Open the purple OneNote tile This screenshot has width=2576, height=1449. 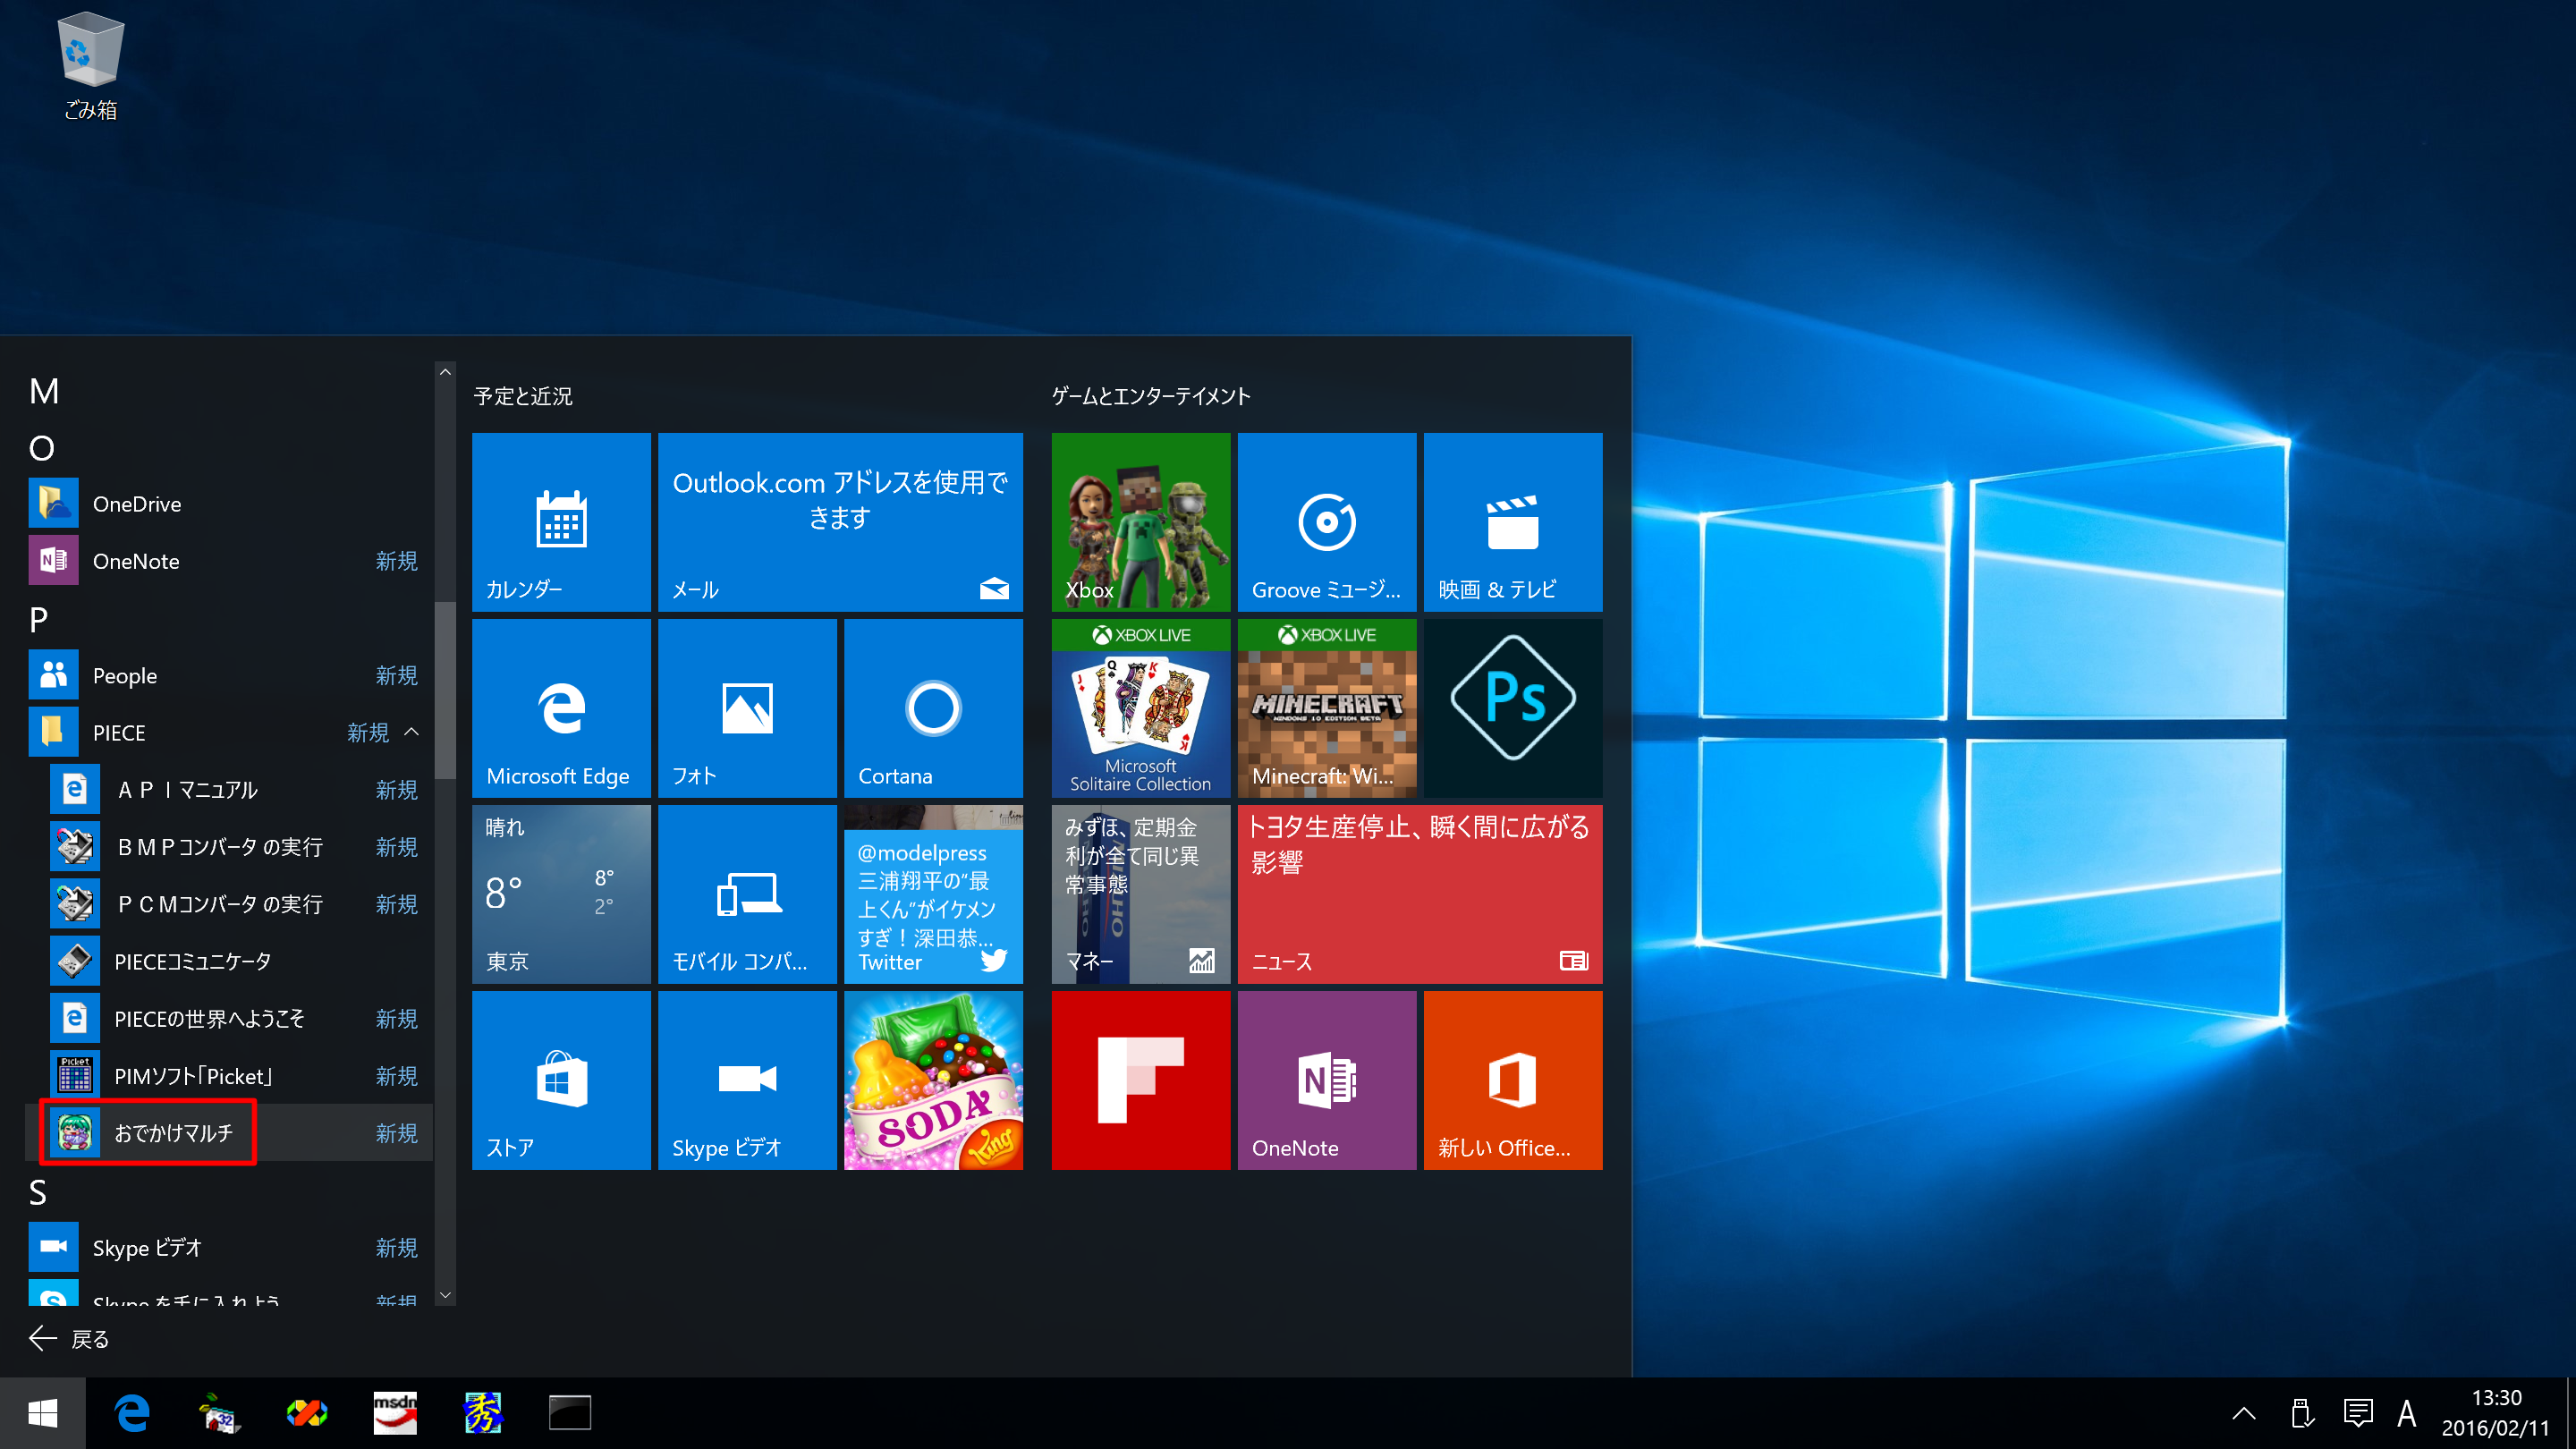(1326, 1079)
